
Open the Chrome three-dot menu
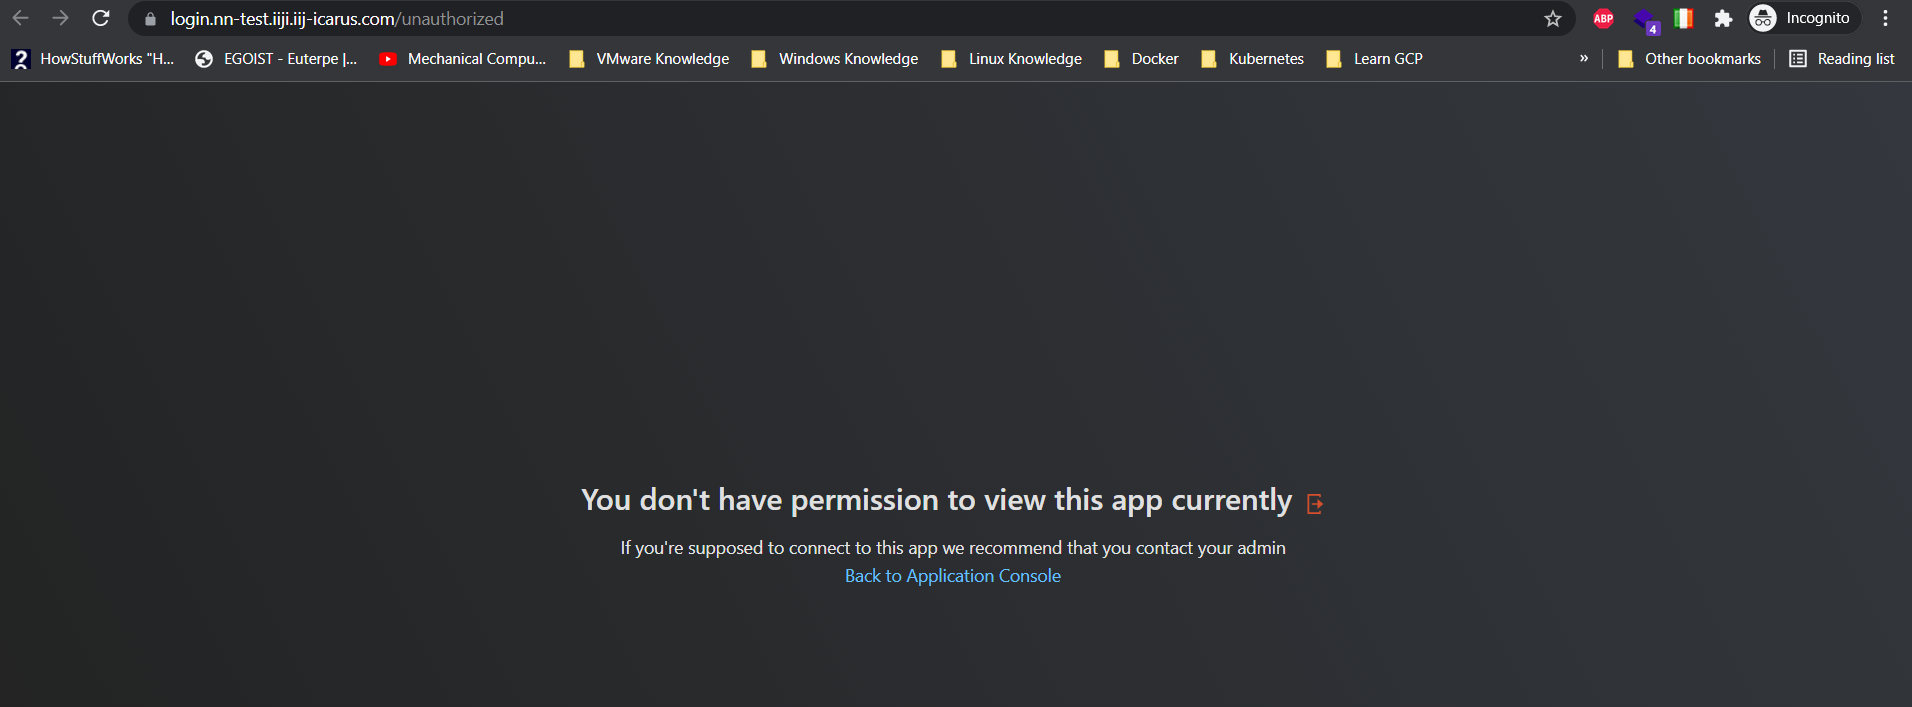pos(1885,19)
